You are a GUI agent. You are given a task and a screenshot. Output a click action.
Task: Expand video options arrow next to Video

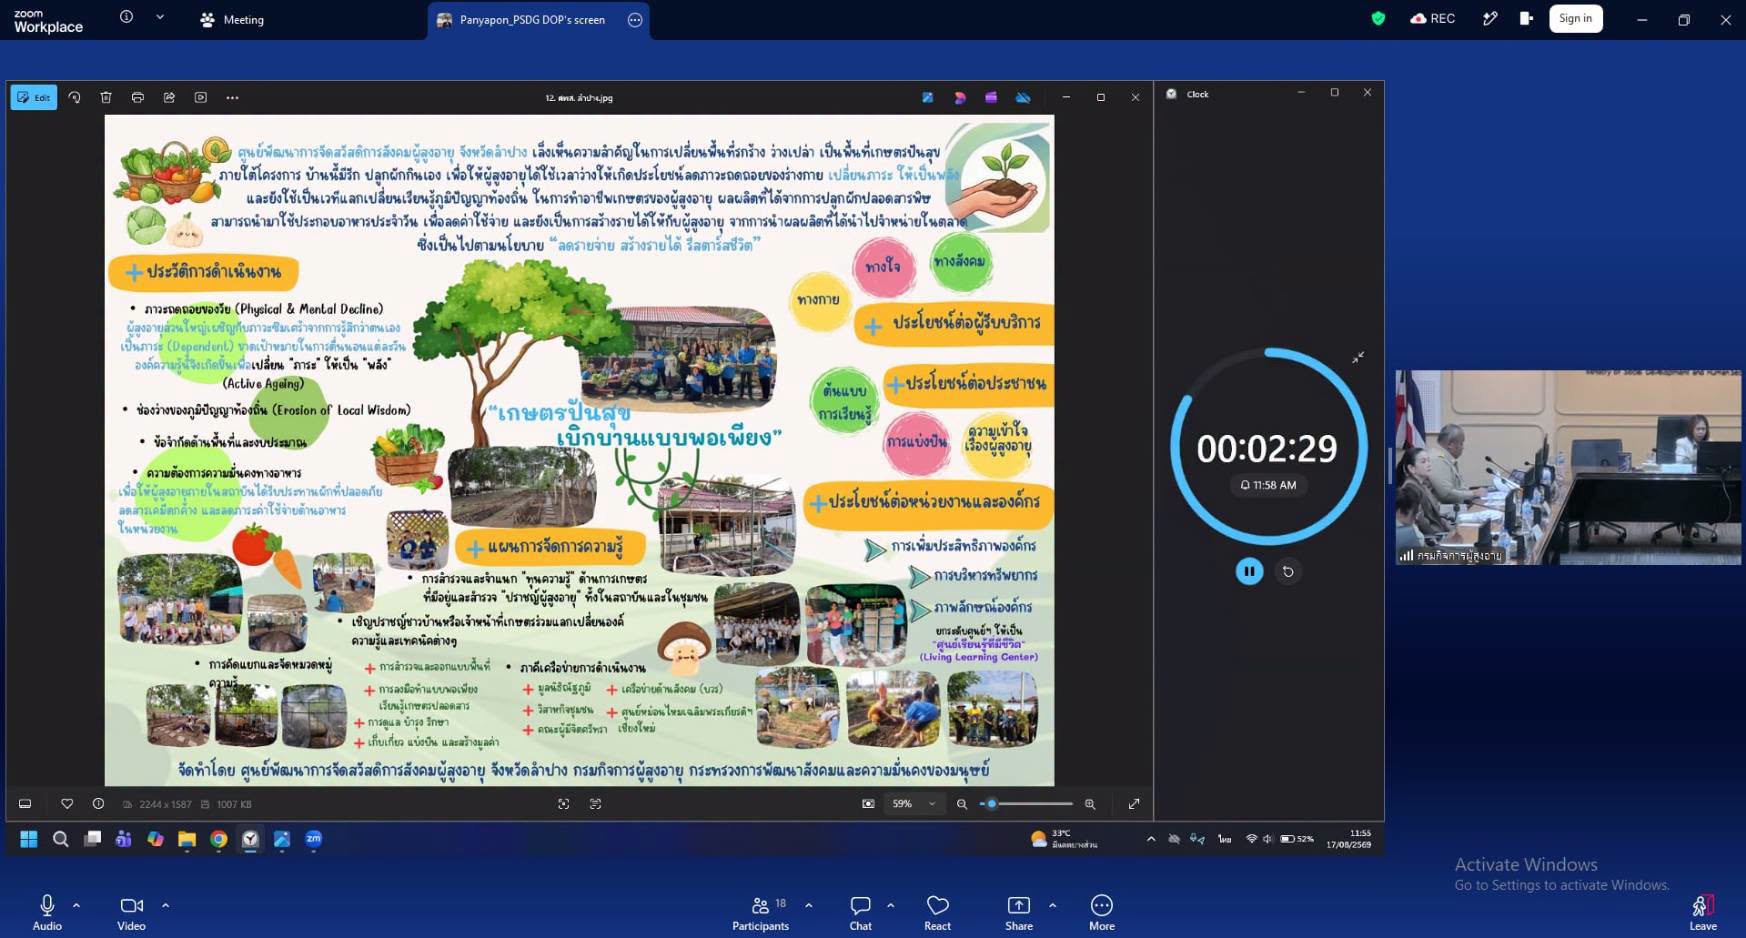165,905
